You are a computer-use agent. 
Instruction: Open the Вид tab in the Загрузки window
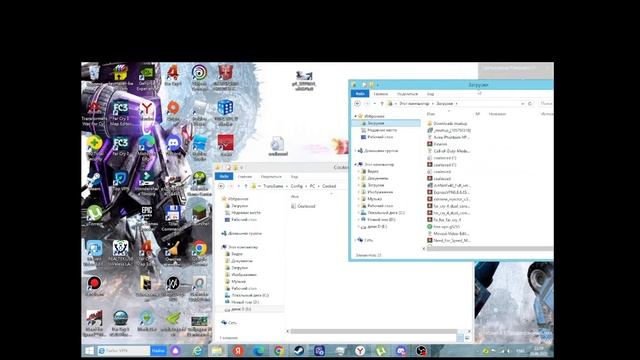[430, 94]
